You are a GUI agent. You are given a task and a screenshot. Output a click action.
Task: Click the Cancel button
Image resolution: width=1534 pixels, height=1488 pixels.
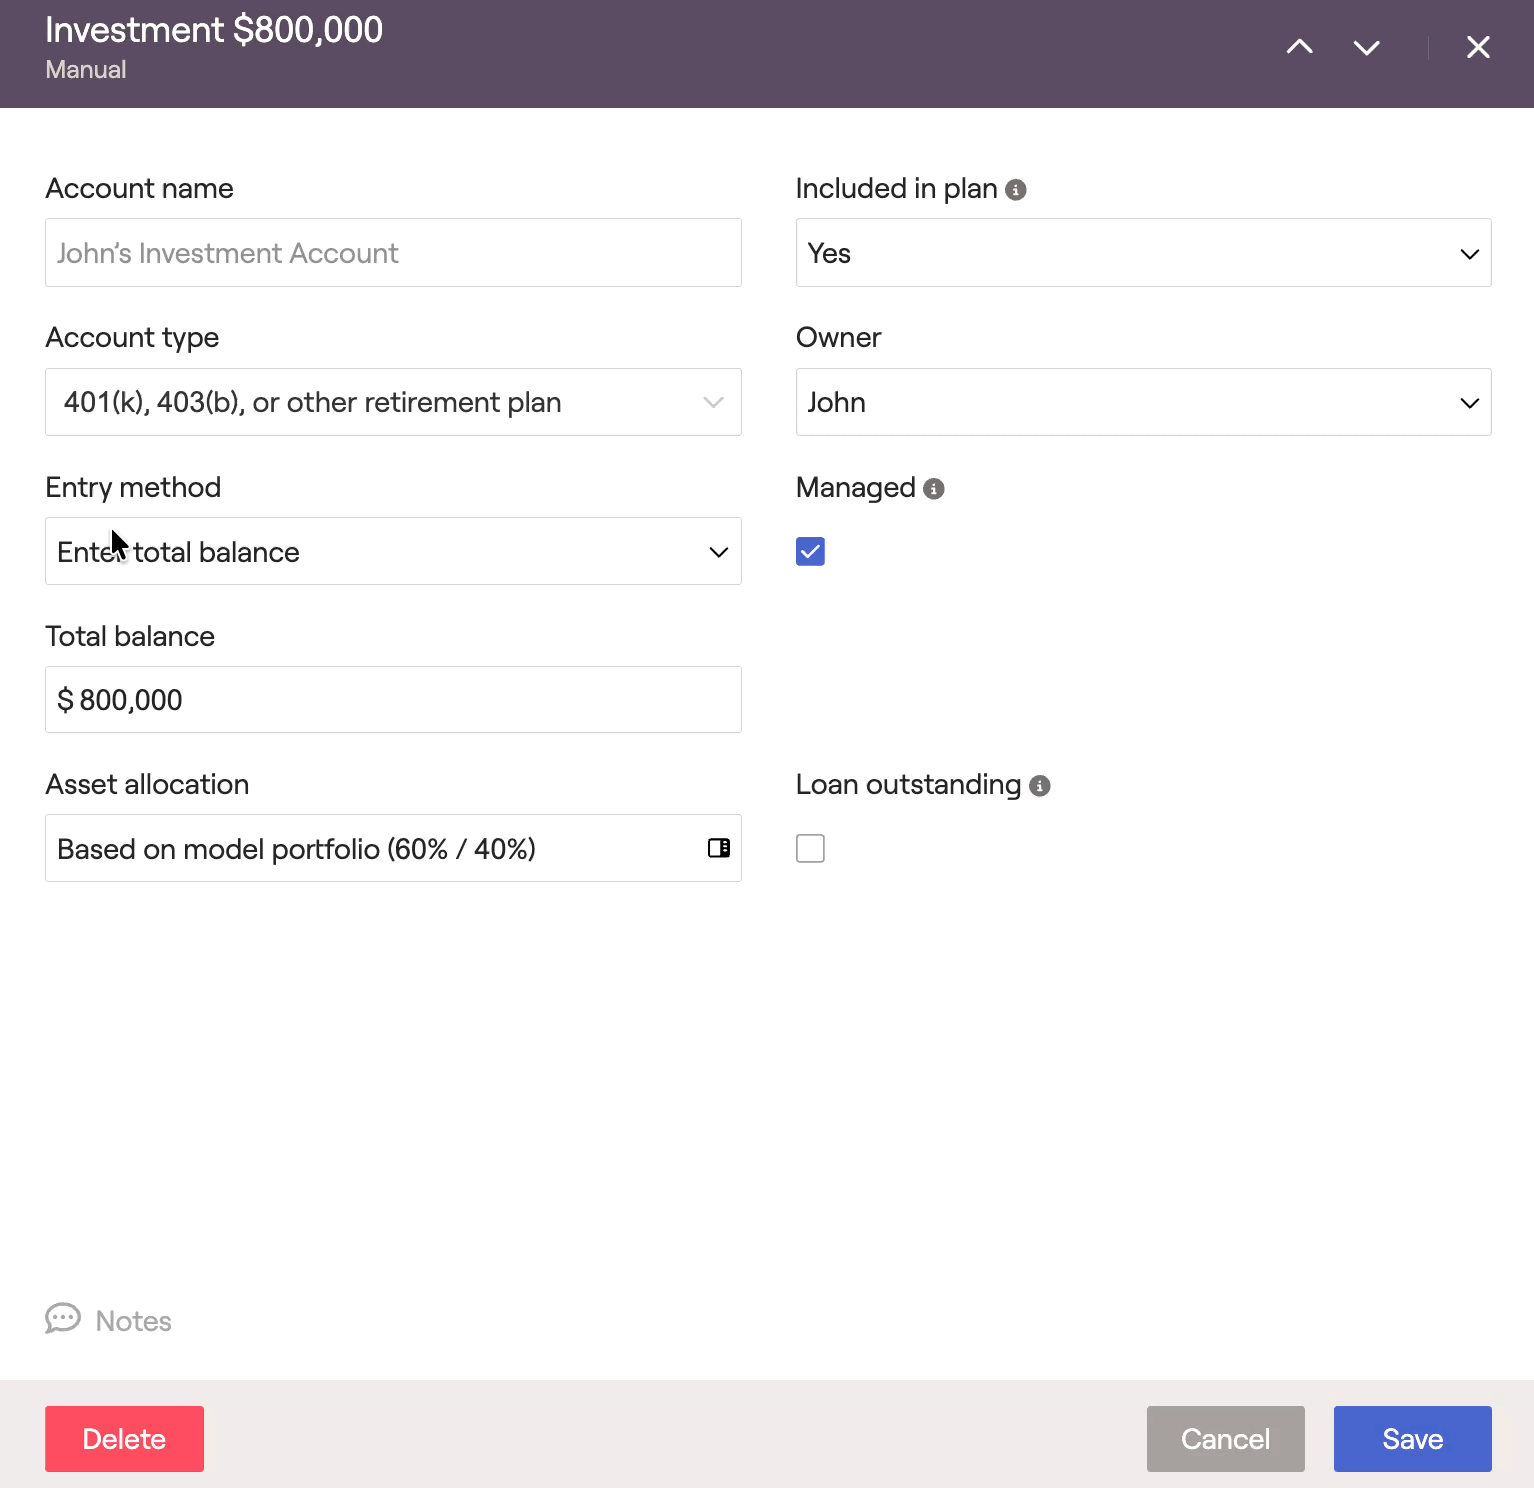[1224, 1439]
